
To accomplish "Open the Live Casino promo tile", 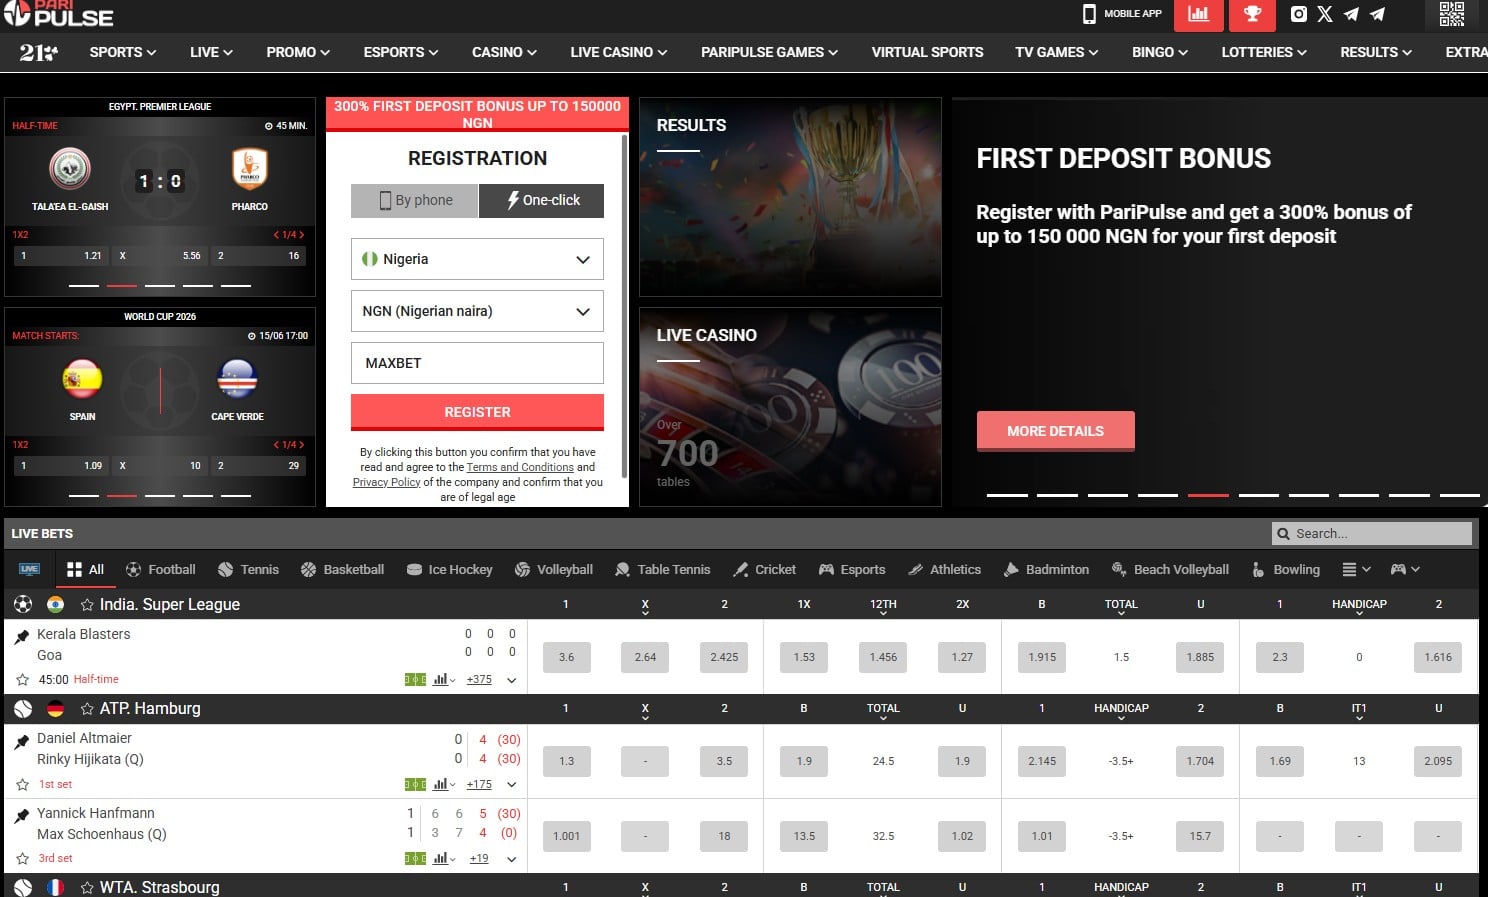I will [790, 406].
